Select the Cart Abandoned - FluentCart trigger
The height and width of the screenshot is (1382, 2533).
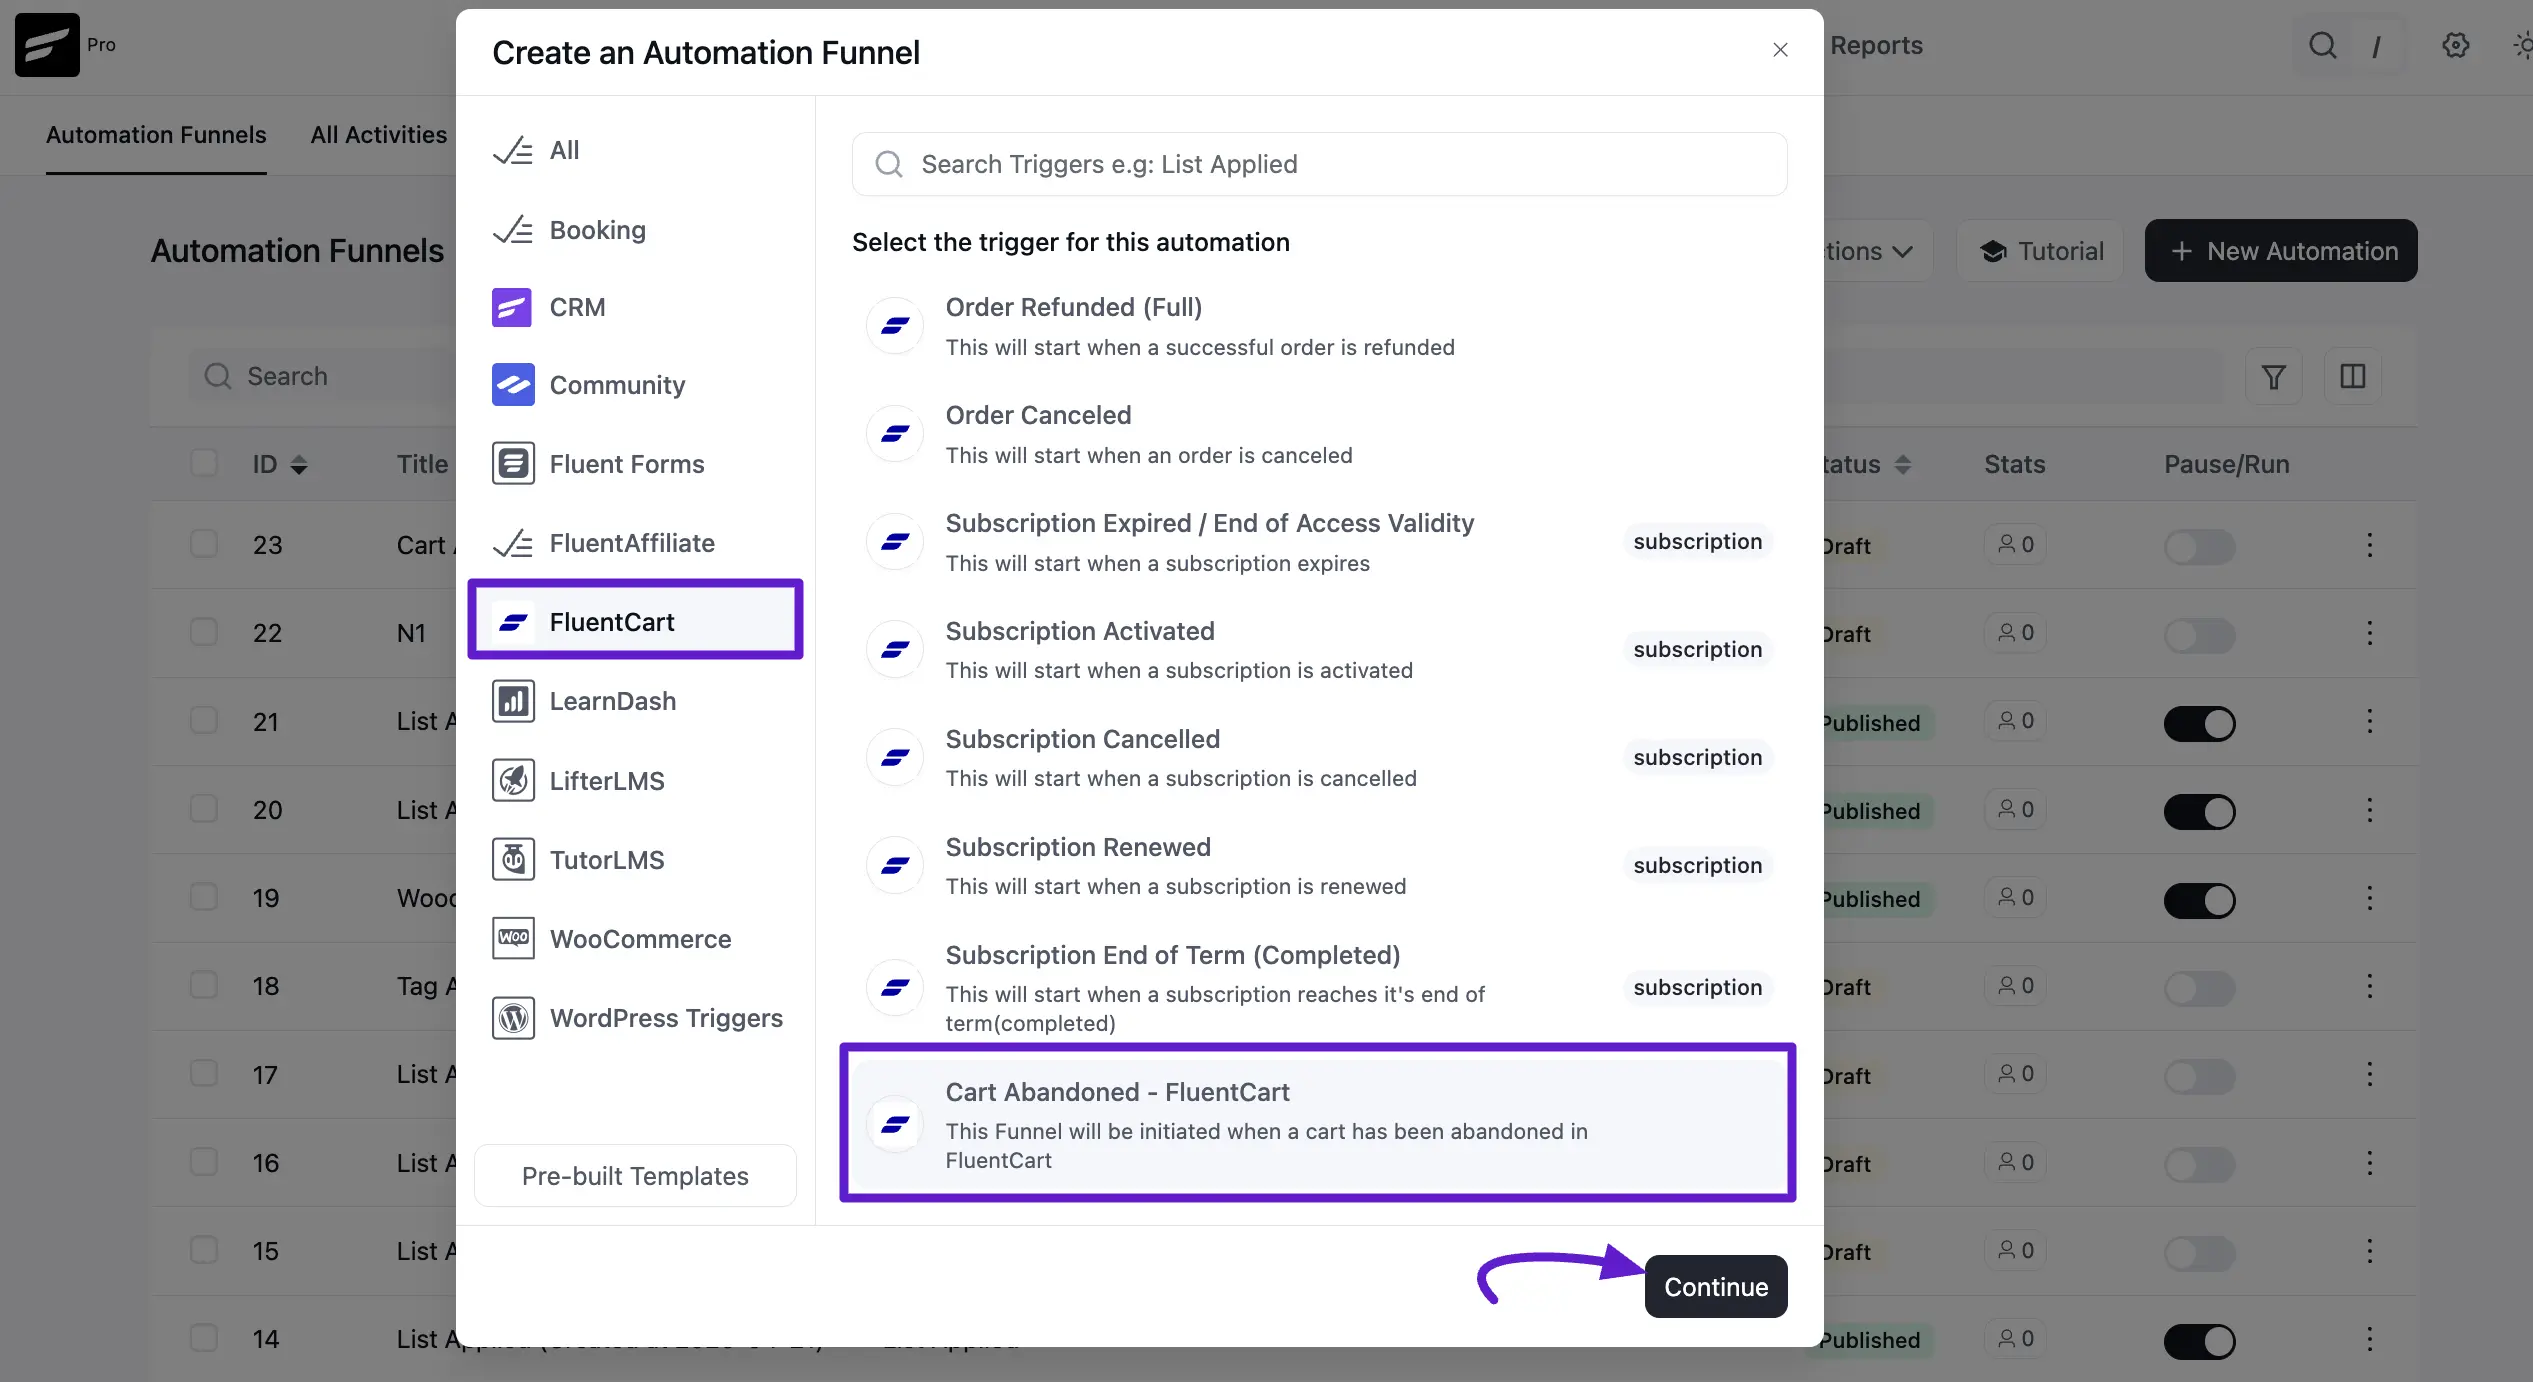[x=1319, y=1124]
